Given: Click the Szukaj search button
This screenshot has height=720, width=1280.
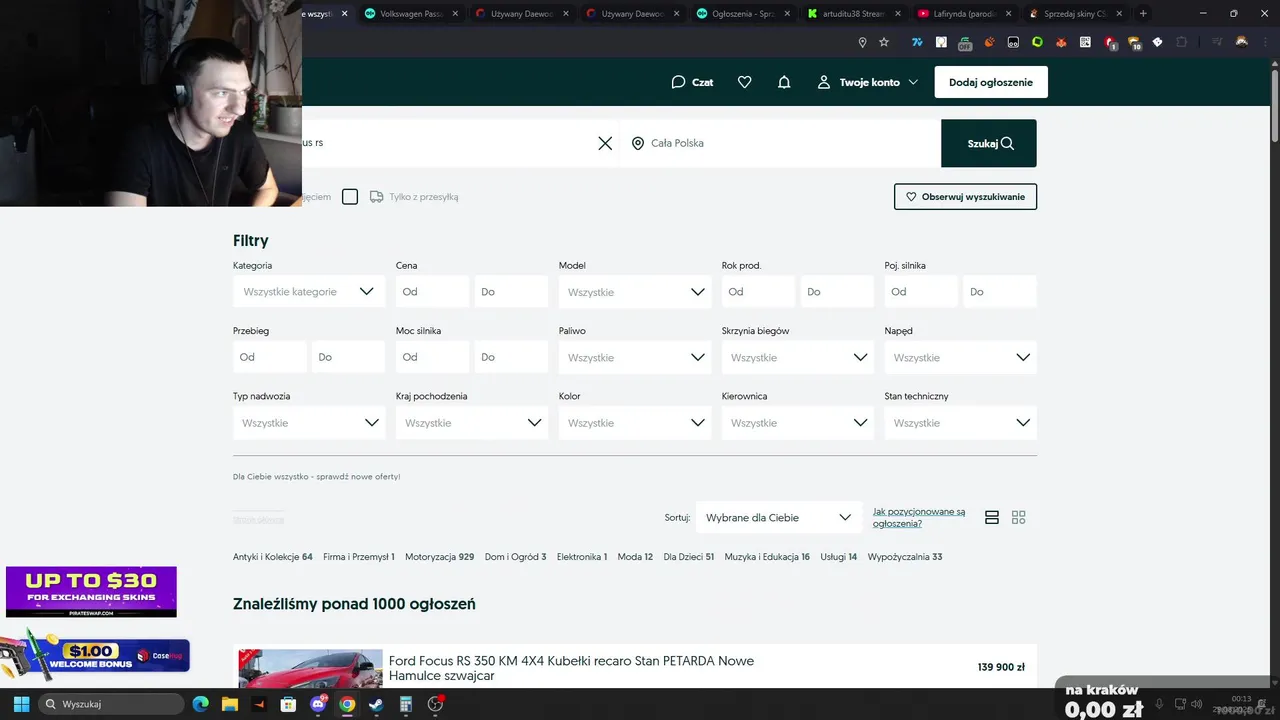Looking at the screenshot, I should pos(989,143).
